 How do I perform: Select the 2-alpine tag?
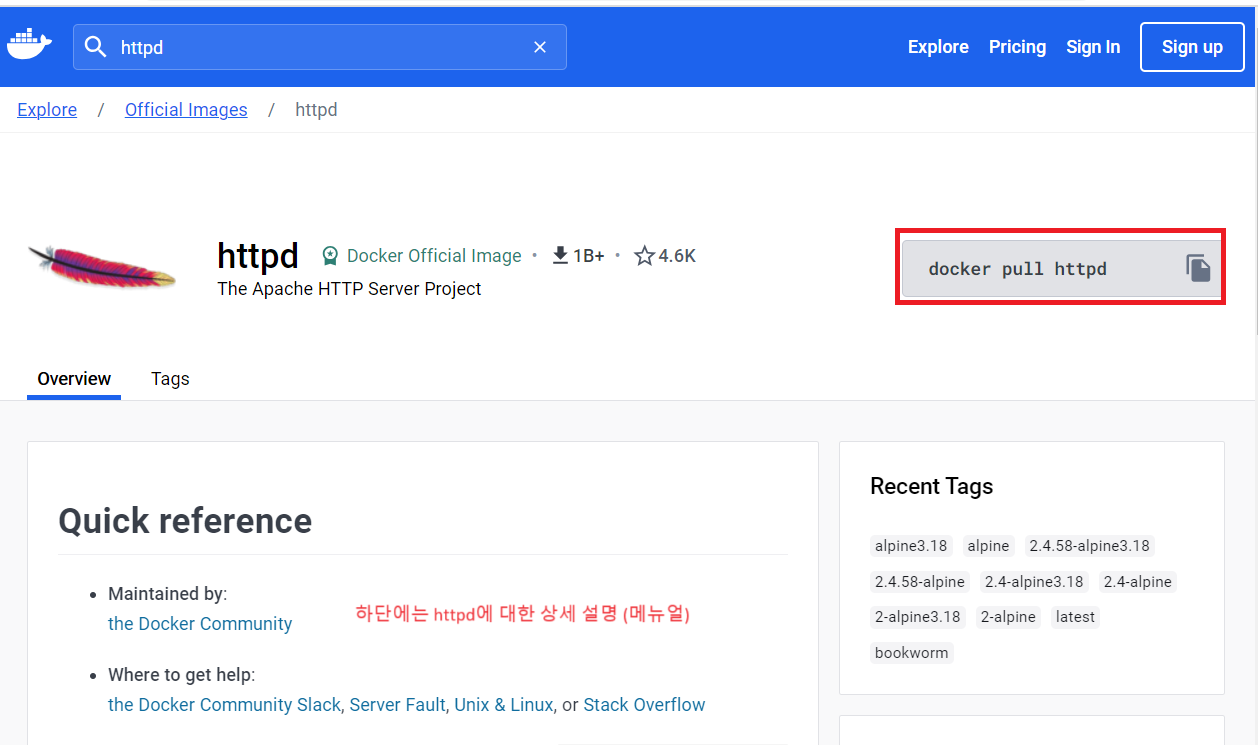point(1008,617)
